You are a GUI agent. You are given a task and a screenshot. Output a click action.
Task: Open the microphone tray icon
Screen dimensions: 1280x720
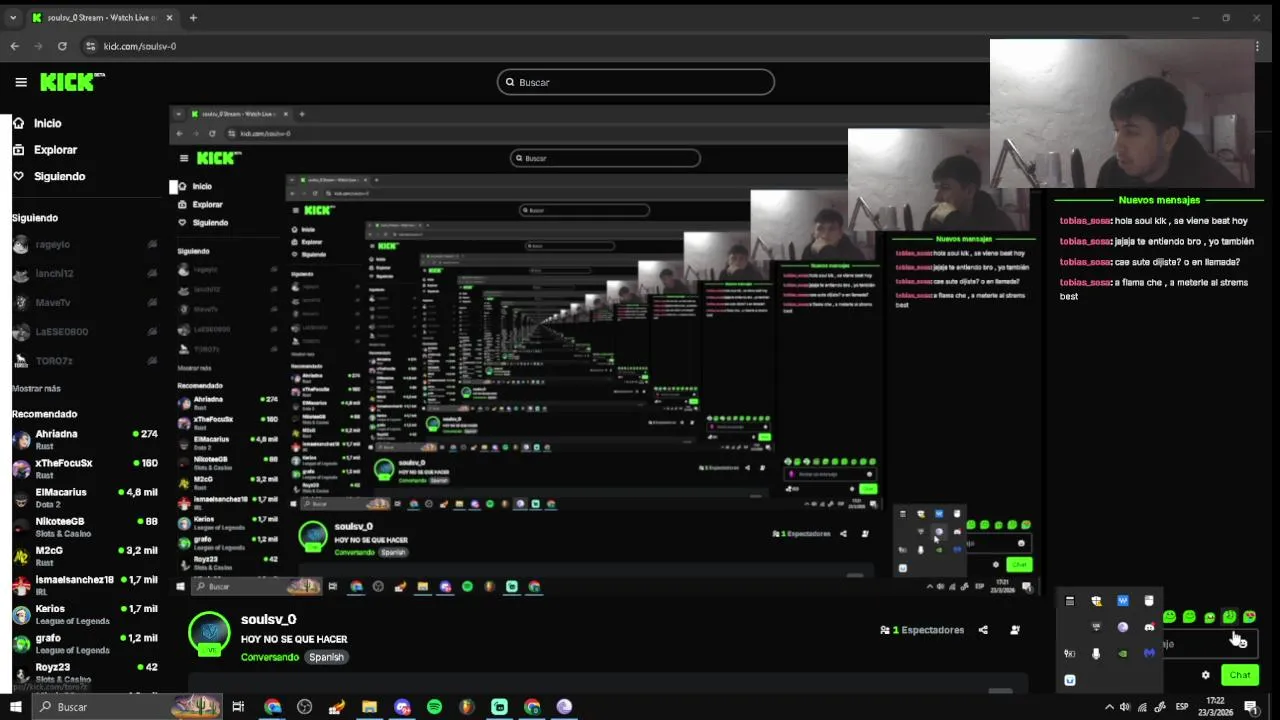(1096, 654)
